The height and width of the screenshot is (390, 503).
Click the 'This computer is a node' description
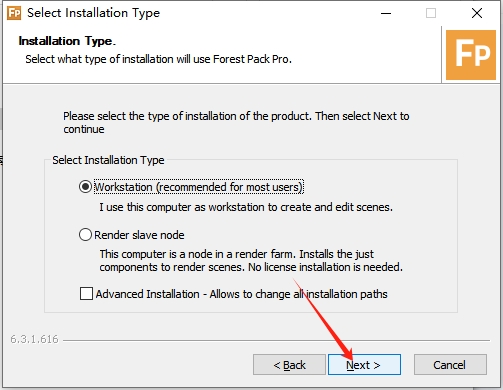tap(251, 260)
